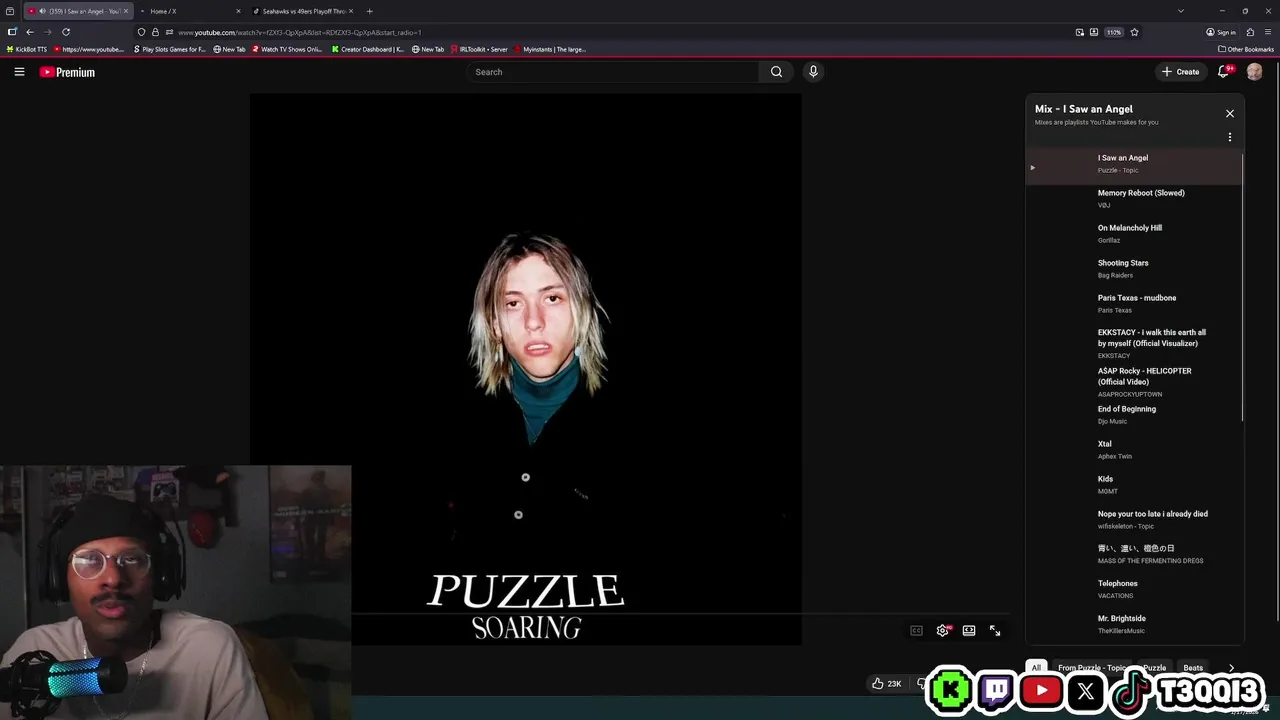The width and height of the screenshot is (1280, 720).
Task: Open the Watch TV Shows Online bookmark
Action: 287,49
